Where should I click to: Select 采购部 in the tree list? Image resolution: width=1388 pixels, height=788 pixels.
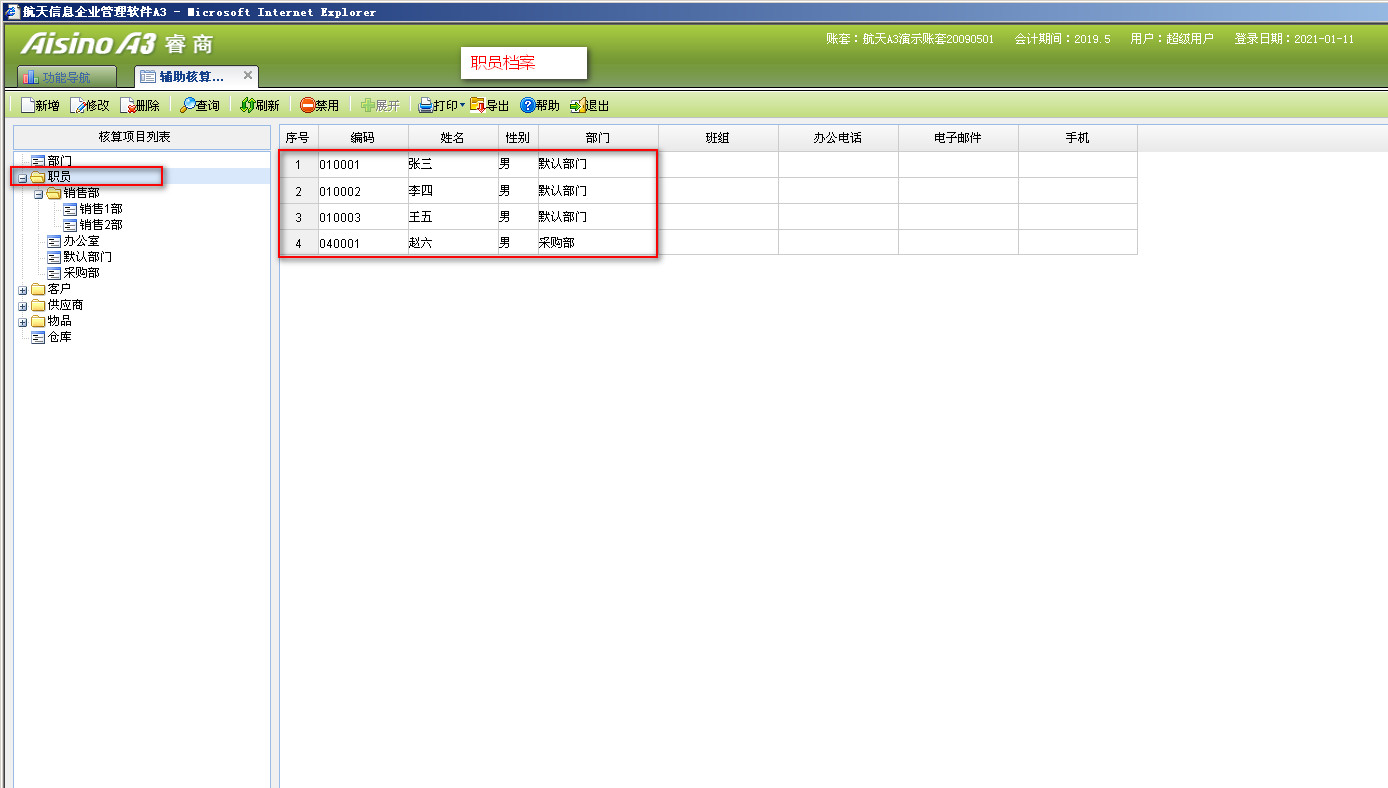point(81,273)
